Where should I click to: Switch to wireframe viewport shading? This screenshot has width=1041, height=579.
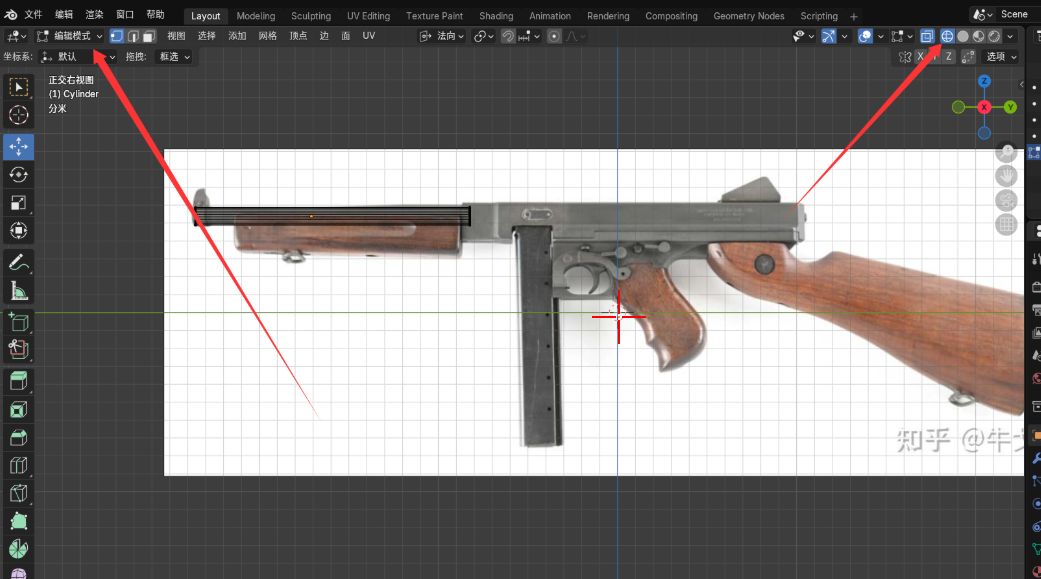947,36
